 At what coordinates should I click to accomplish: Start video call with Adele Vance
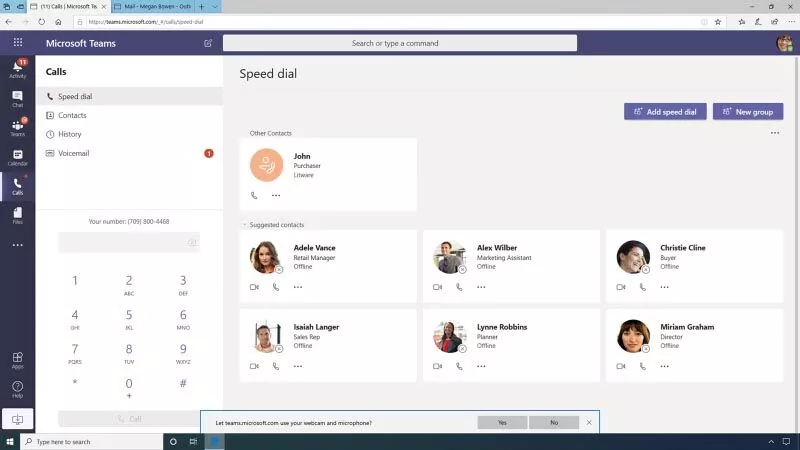[x=254, y=287]
